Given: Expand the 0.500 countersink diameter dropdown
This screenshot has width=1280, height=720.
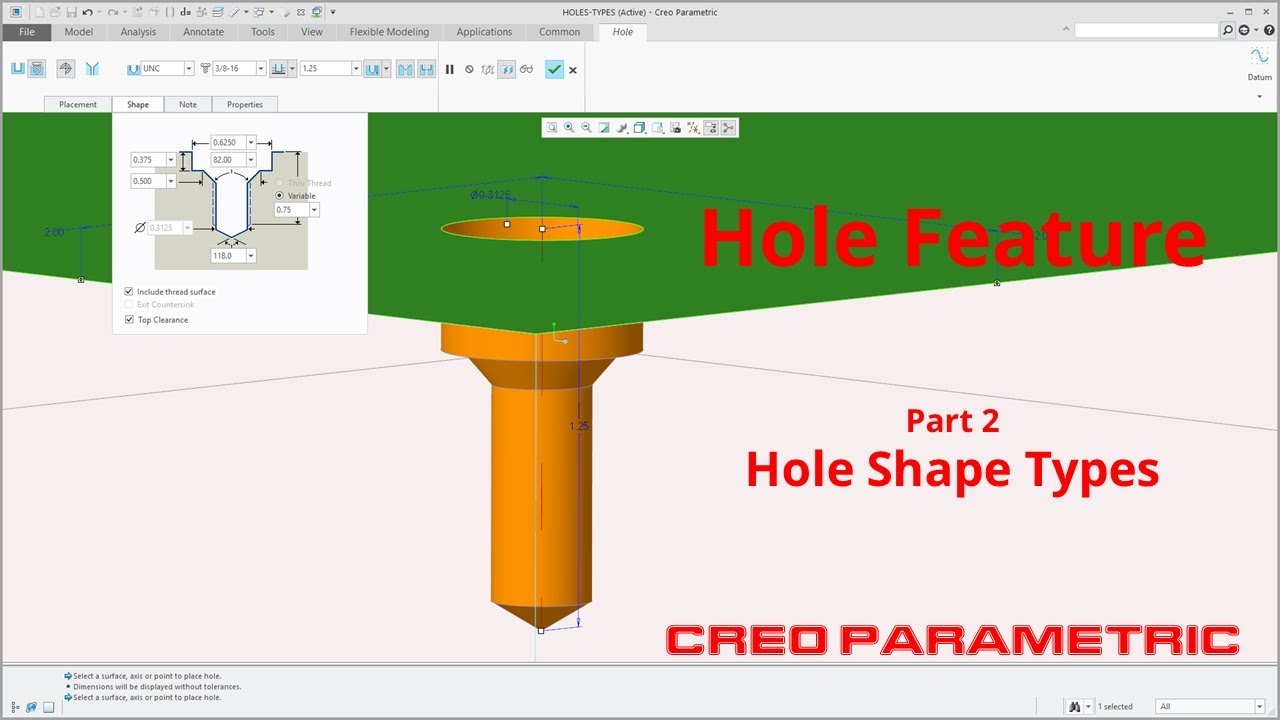Looking at the screenshot, I should tap(171, 181).
